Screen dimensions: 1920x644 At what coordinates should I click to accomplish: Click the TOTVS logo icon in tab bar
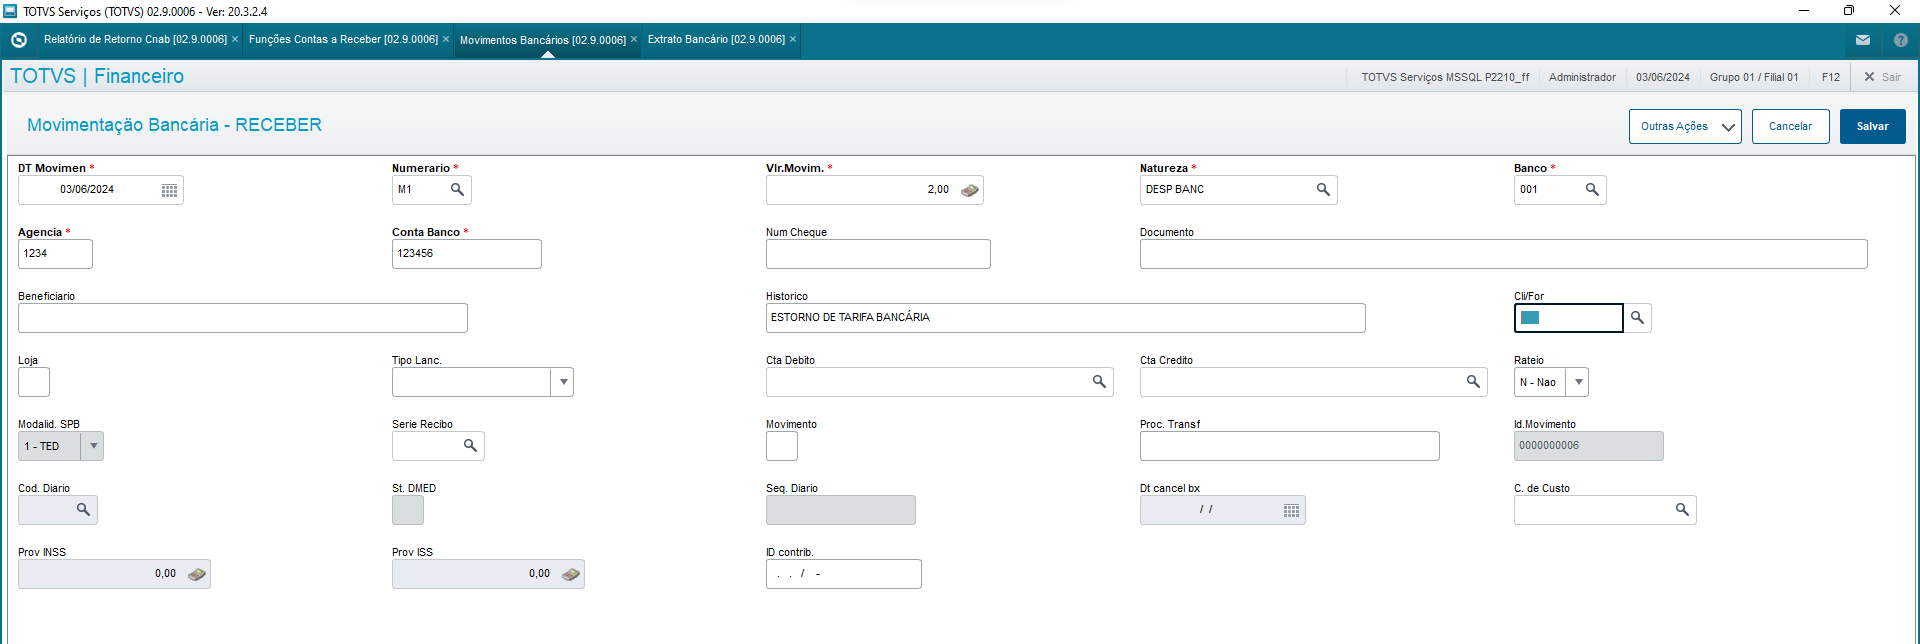click(18, 40)
